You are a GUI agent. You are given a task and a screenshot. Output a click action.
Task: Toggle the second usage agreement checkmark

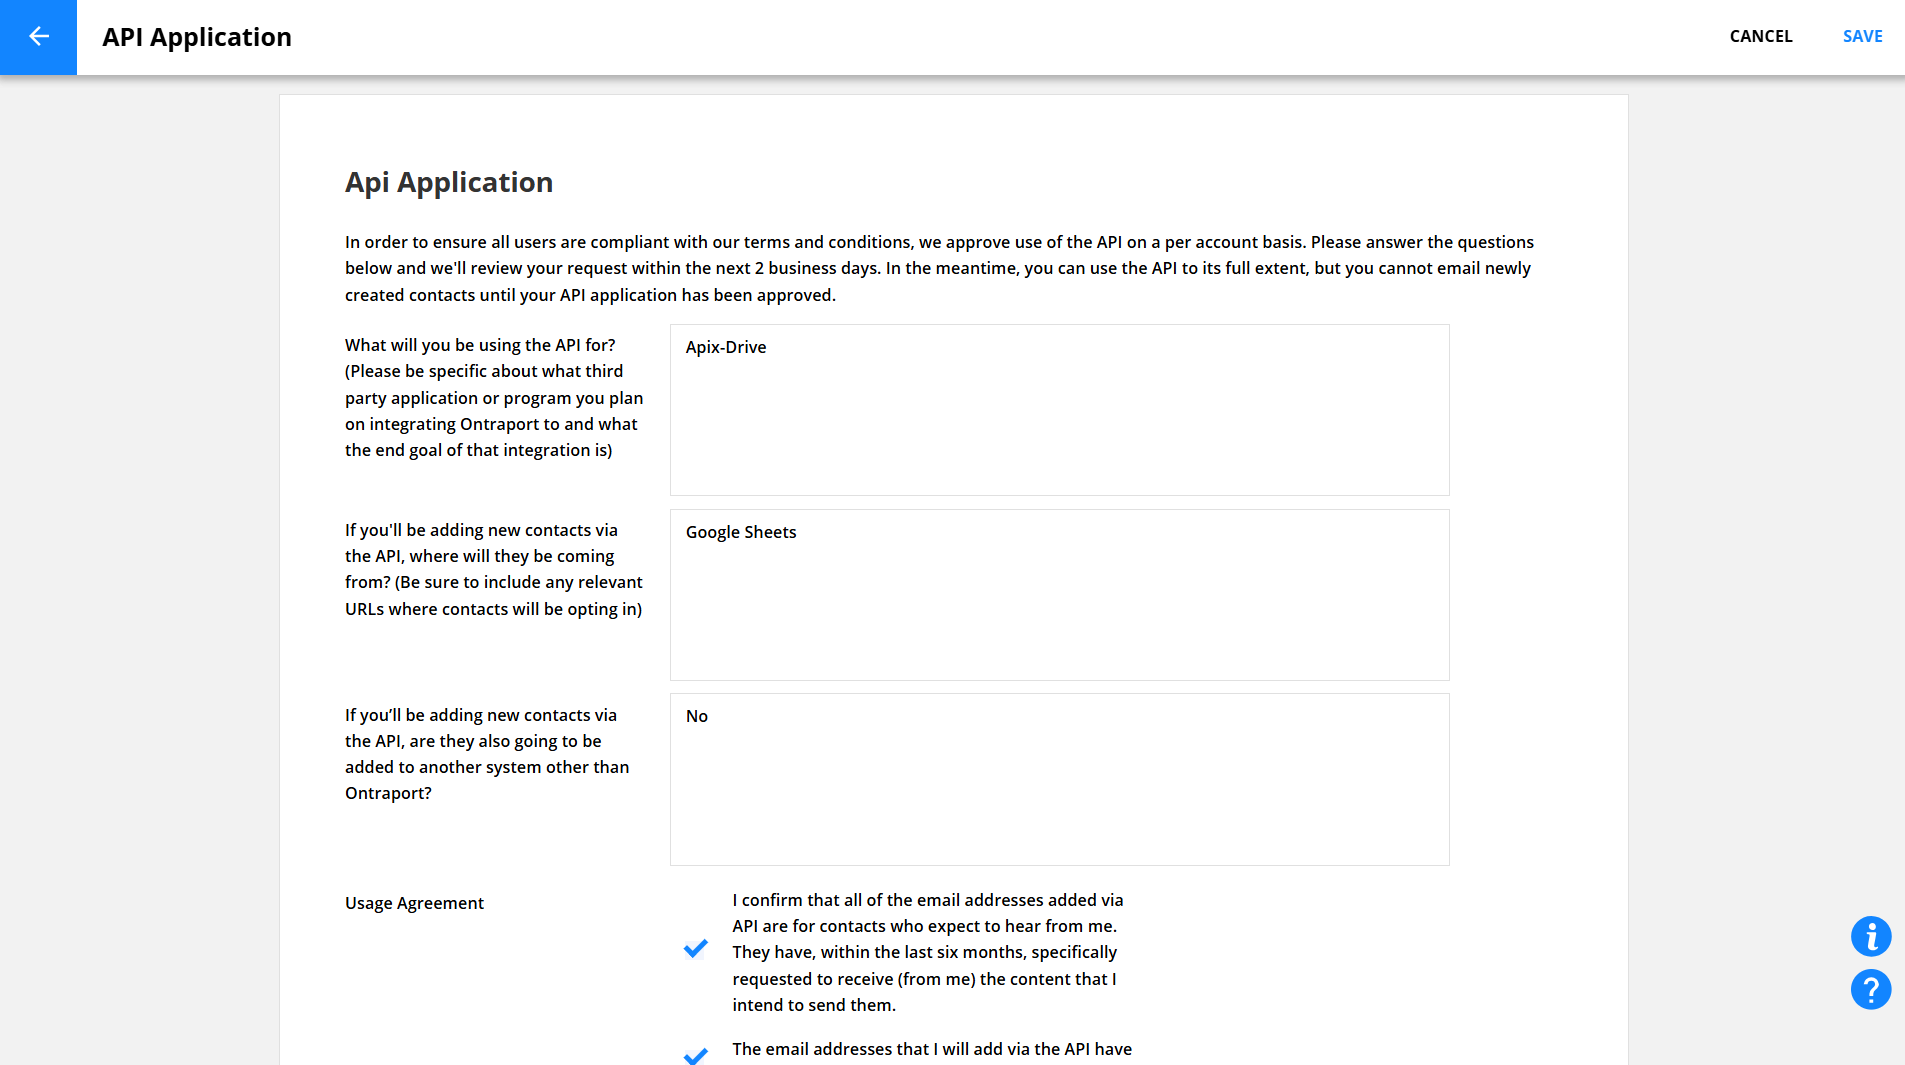696,1054
